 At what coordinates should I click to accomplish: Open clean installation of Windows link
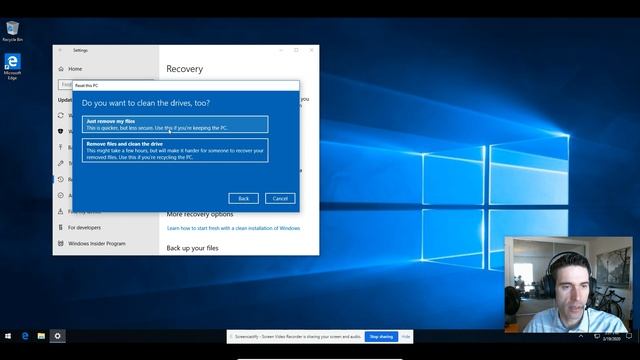(233, 228)
